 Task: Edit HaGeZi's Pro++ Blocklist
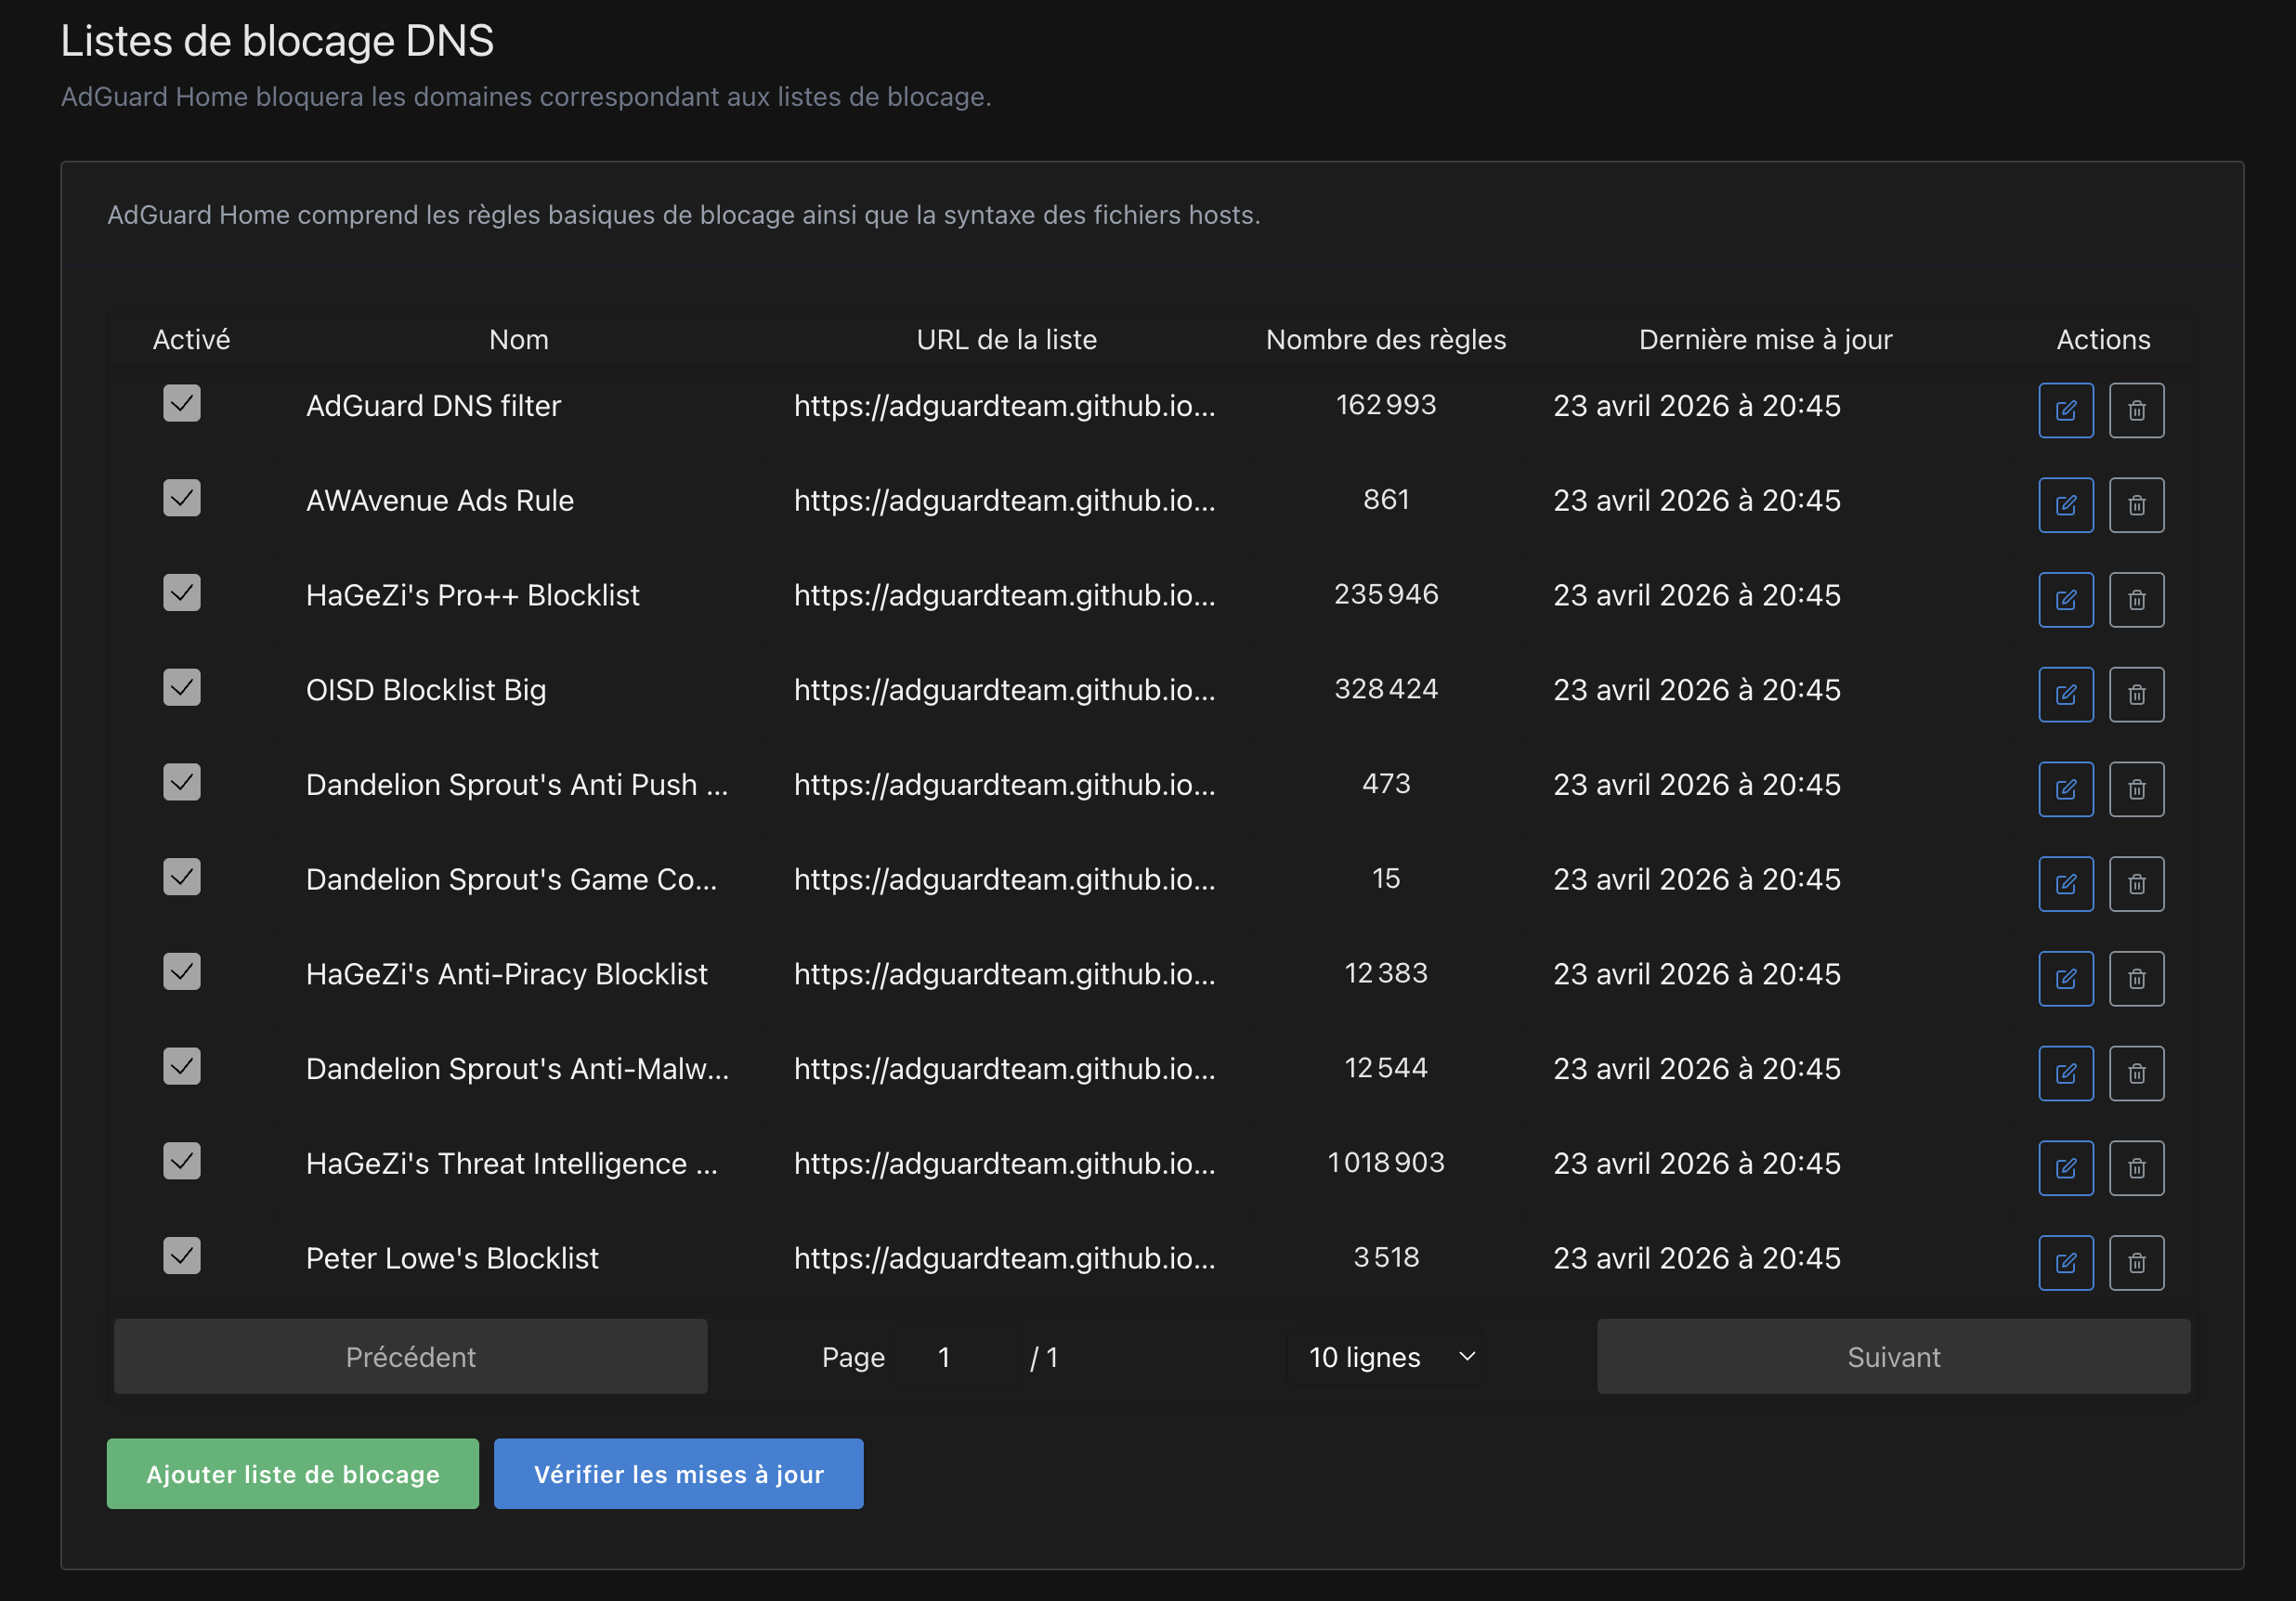click(x=2066, y=600)
